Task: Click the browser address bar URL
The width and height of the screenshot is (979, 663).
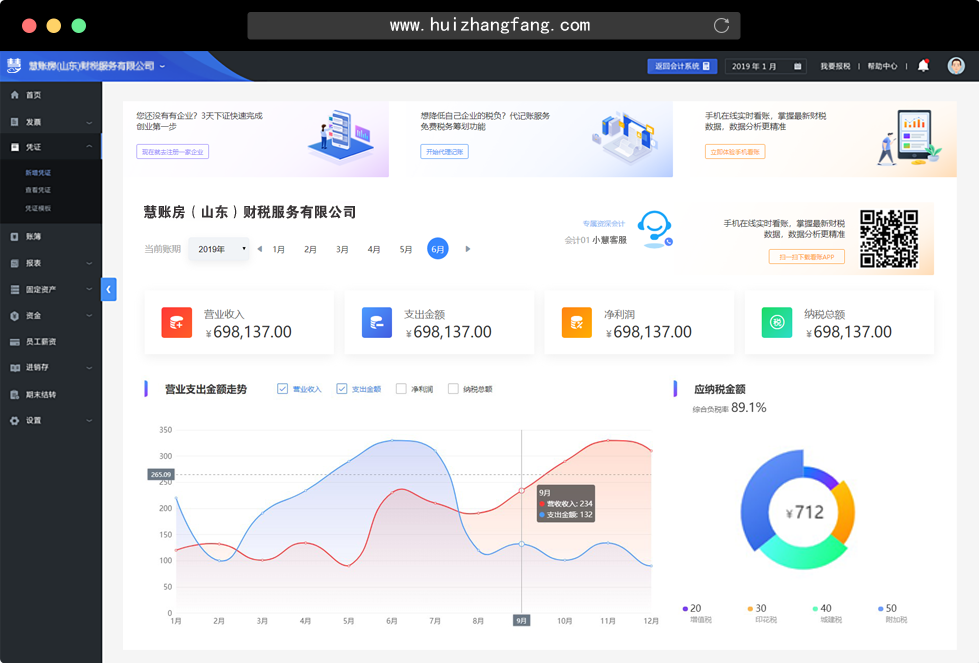Action: [490, 26]
